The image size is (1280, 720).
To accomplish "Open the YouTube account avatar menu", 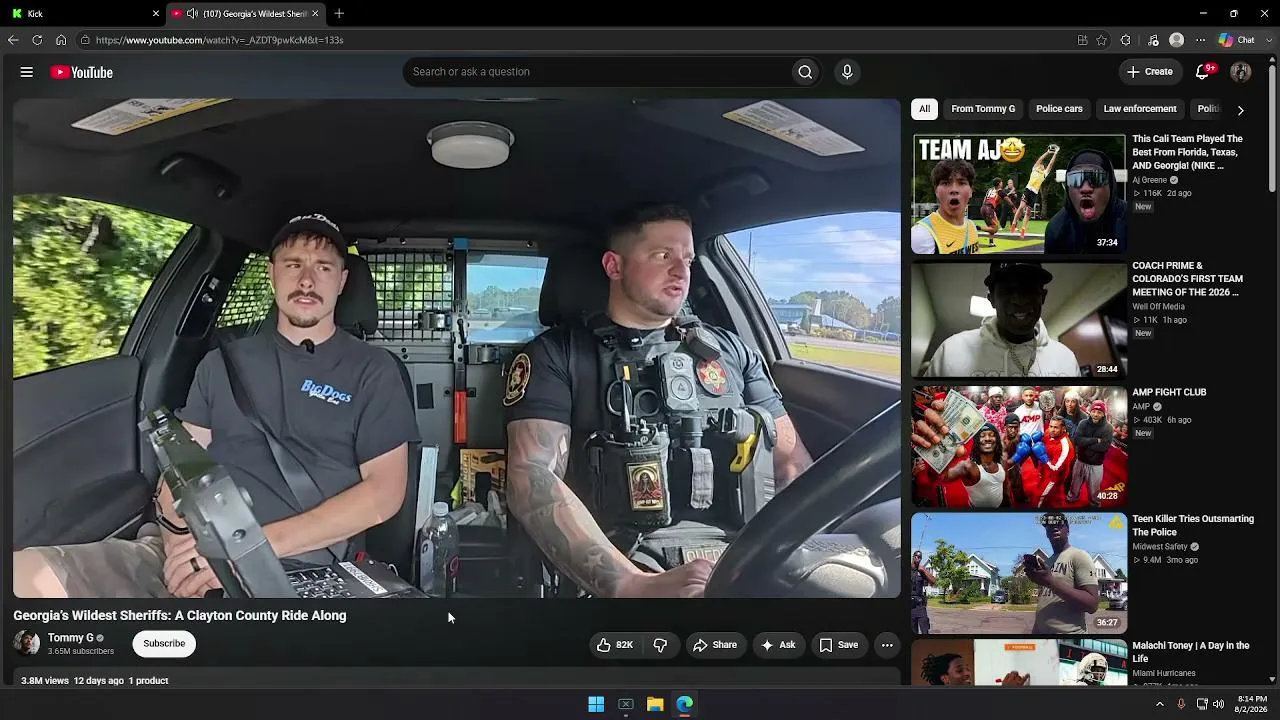I will (1241, 72).
